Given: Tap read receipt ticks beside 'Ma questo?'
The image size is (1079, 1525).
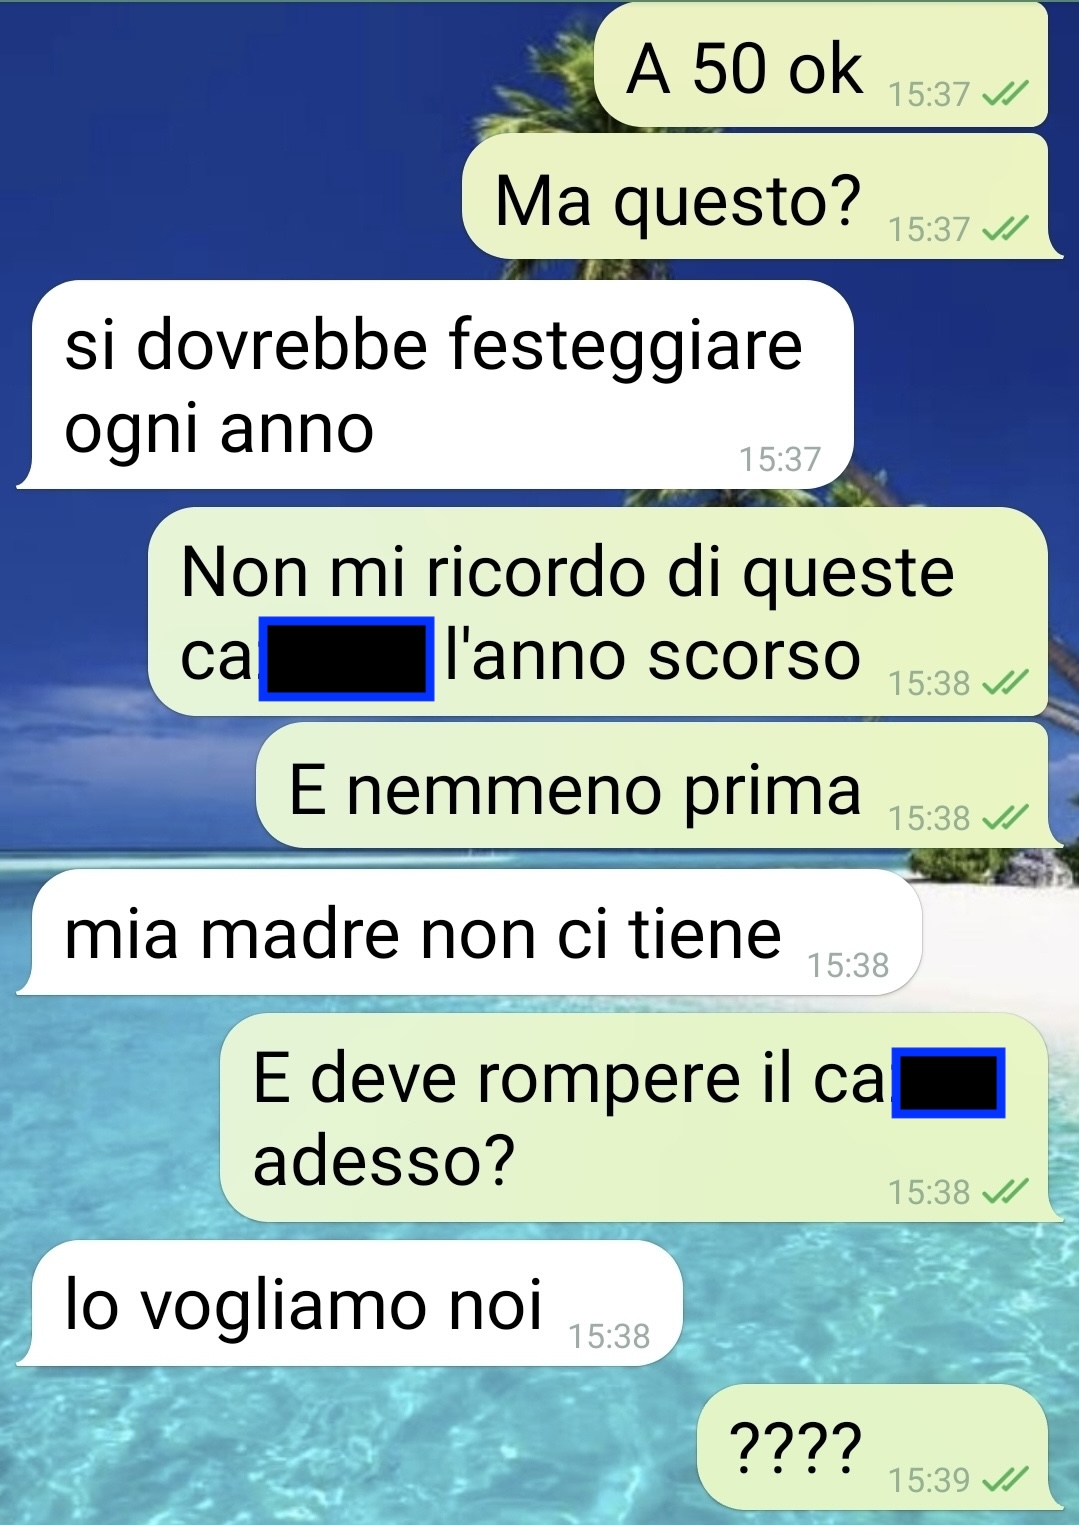Looking at the screenshot, I should 1005,229.
